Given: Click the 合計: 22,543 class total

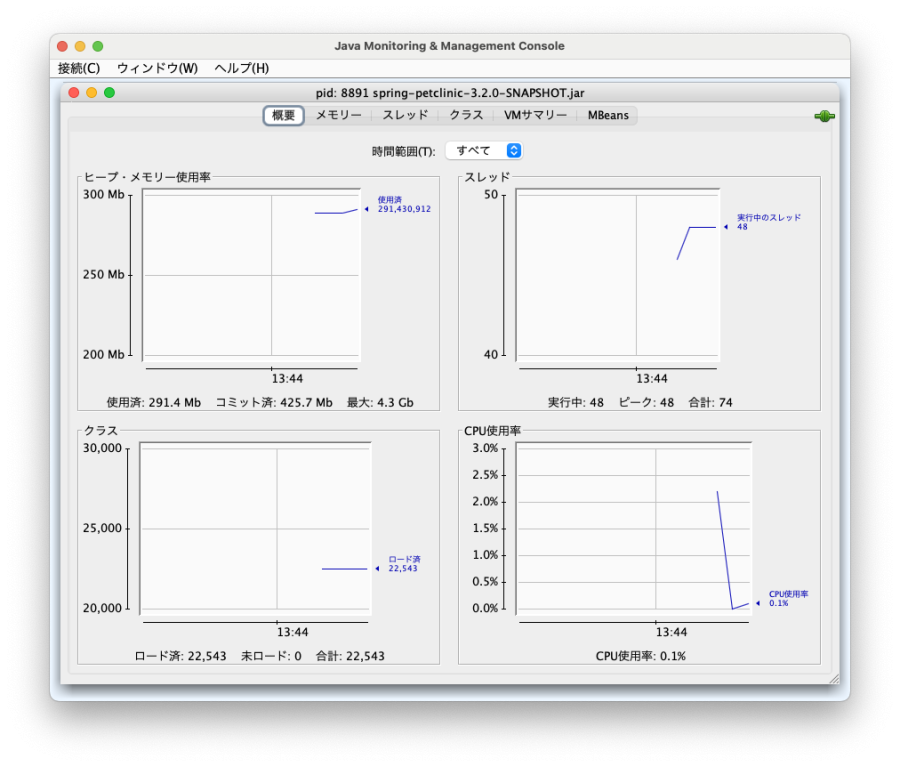Looking at the screenshot, I should 350,656.
